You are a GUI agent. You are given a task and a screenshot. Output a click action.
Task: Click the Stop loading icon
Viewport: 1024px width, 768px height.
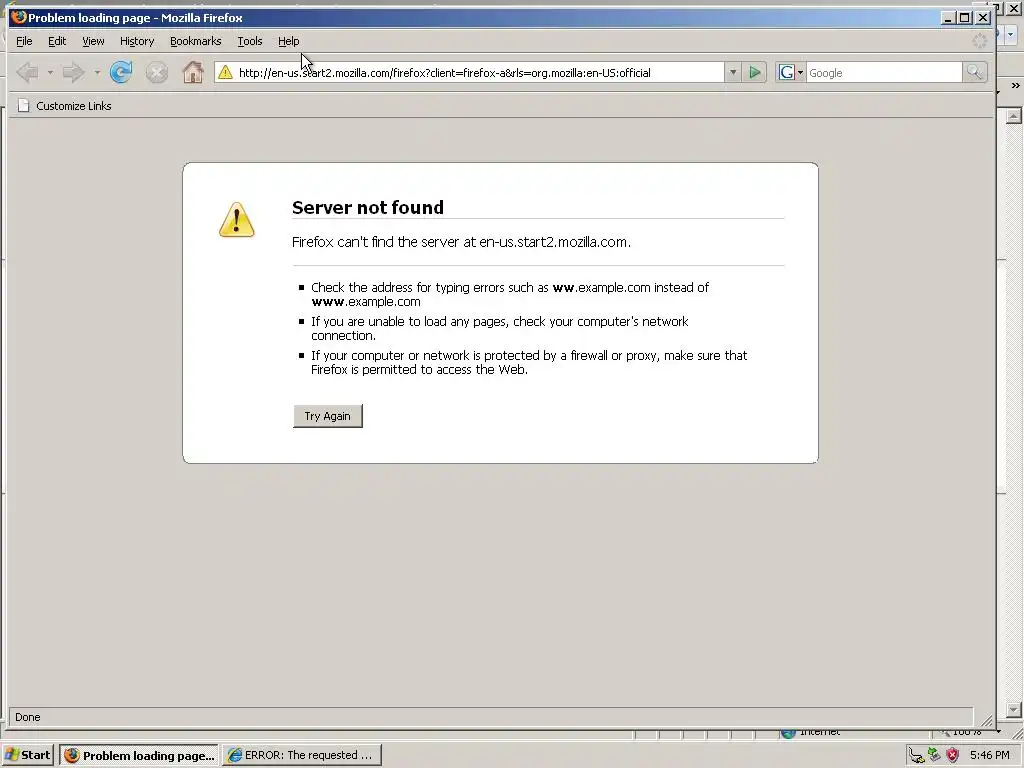pos(157,72)
